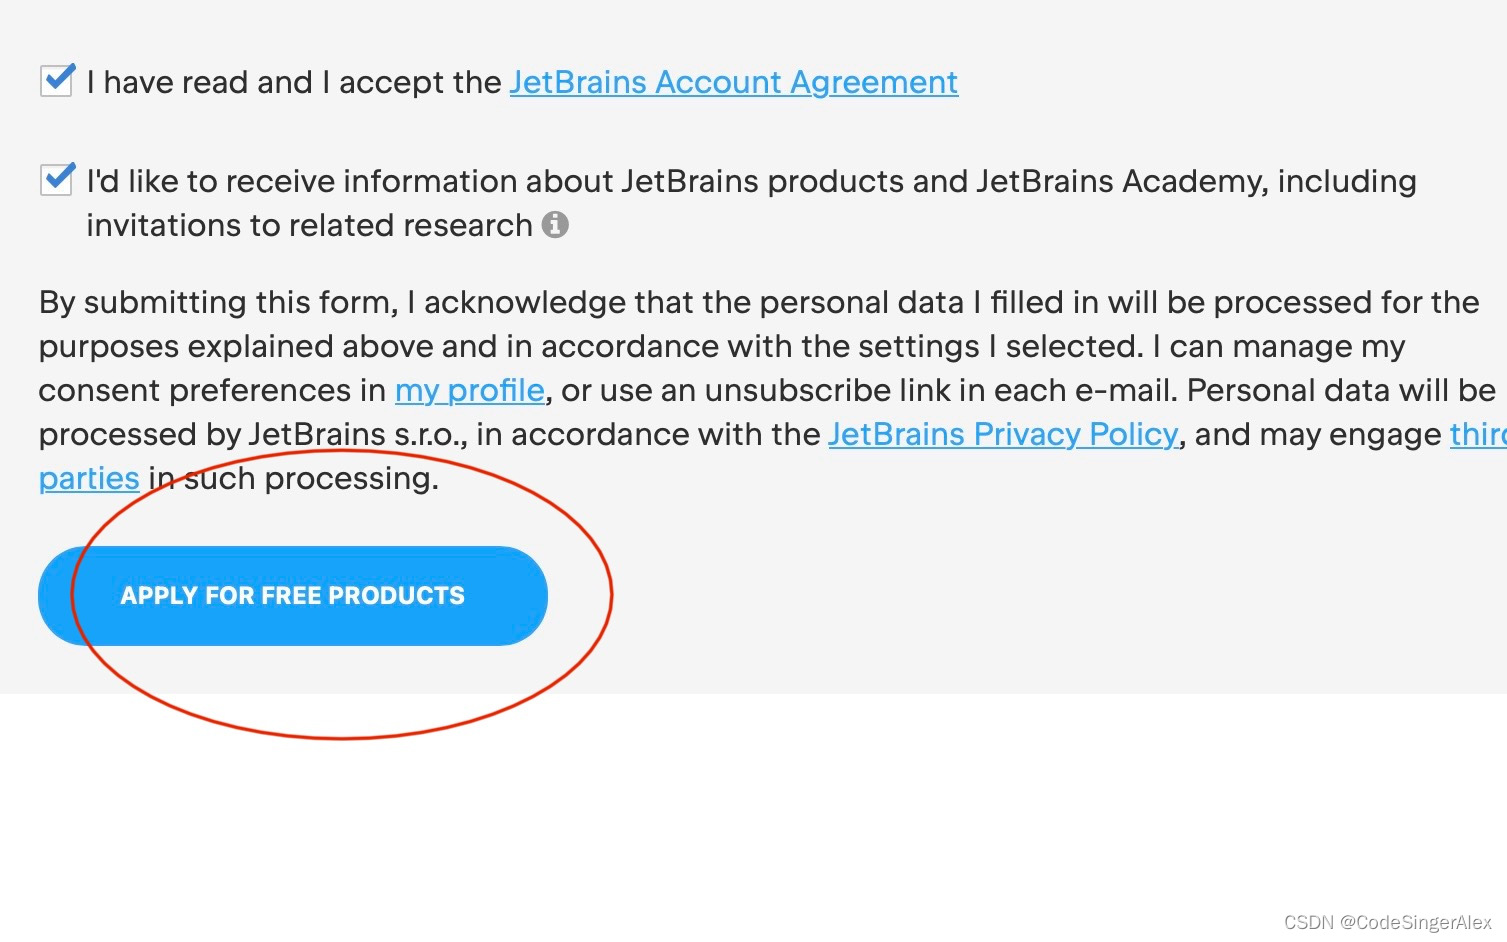
Task: Open the JetBrains Account Agreement link
Action: [x=733, y=82]
